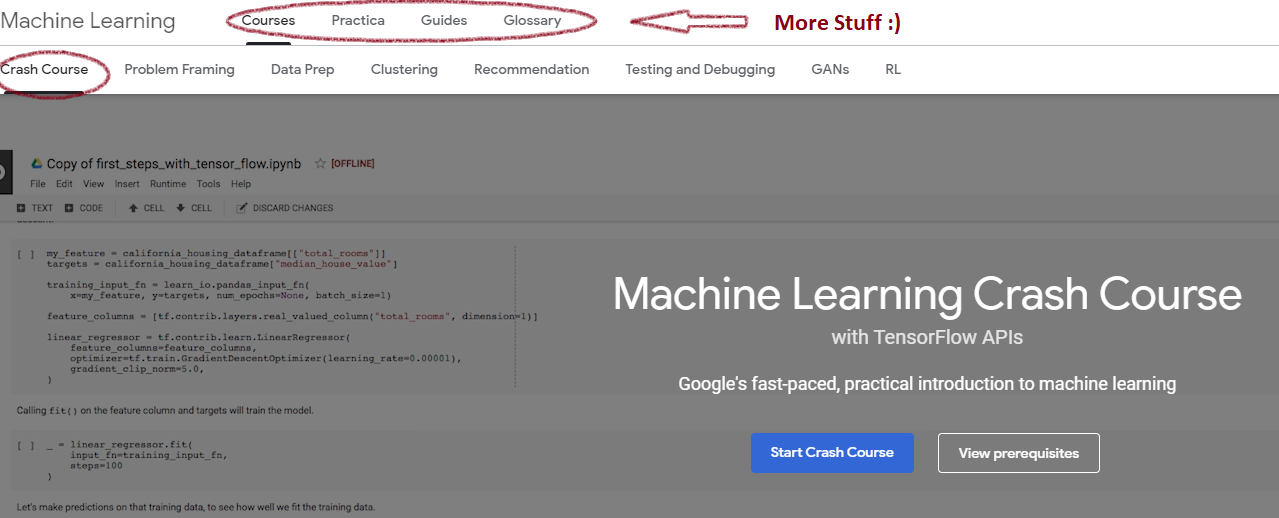Open the Machine Learning site title

pyautogui.click(x=88, y=21)
